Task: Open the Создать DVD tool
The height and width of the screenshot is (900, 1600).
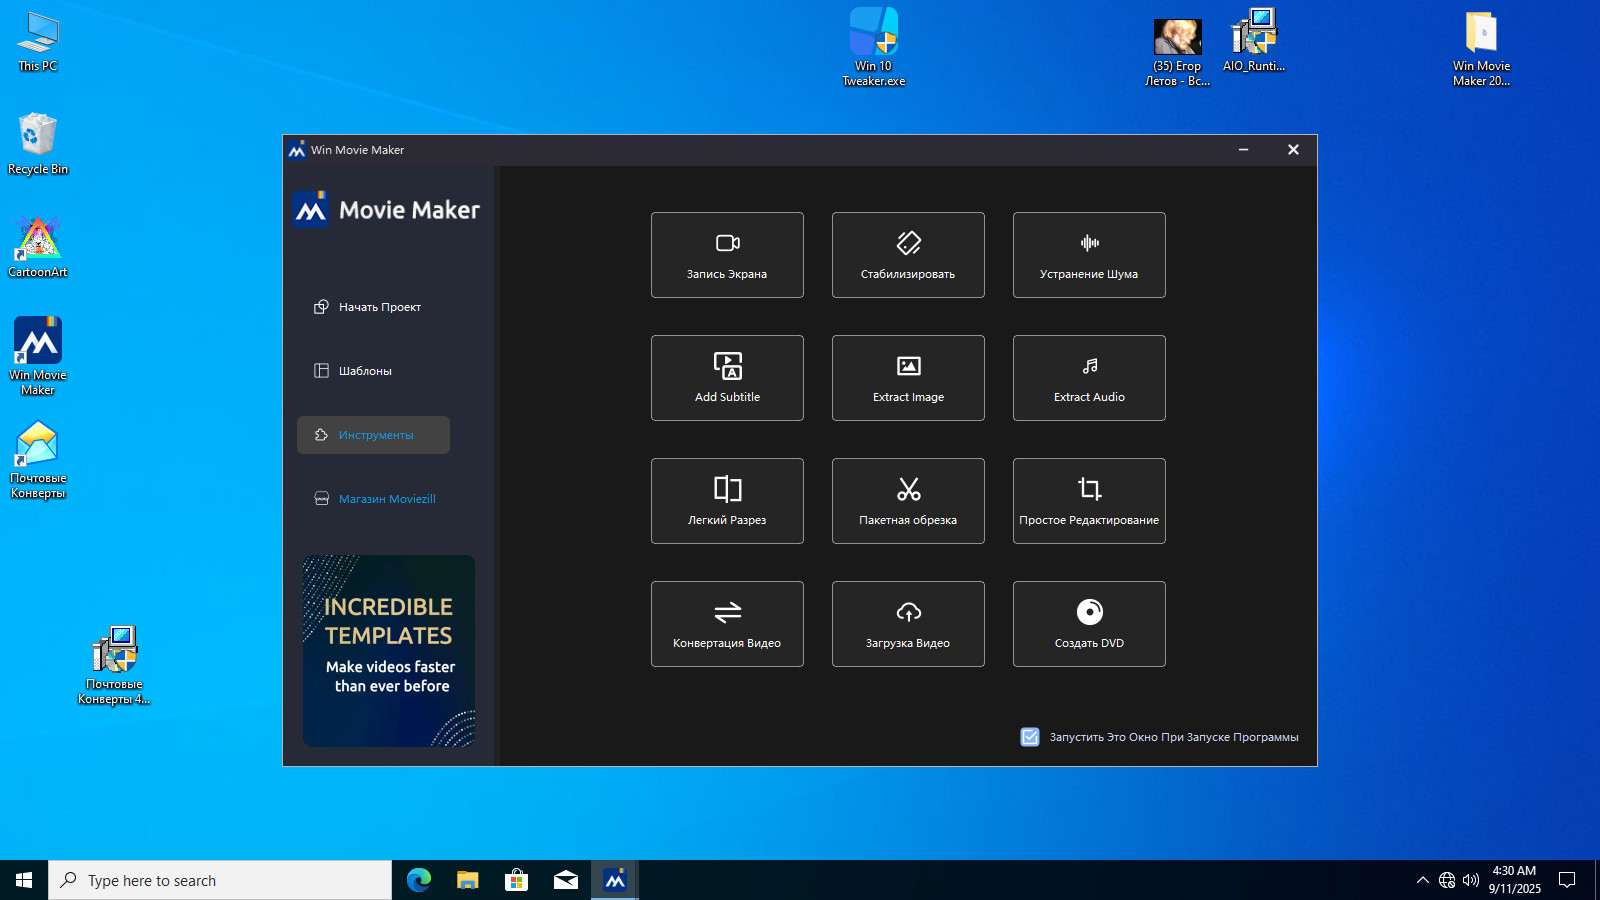Action: (x=1089, y=624)
